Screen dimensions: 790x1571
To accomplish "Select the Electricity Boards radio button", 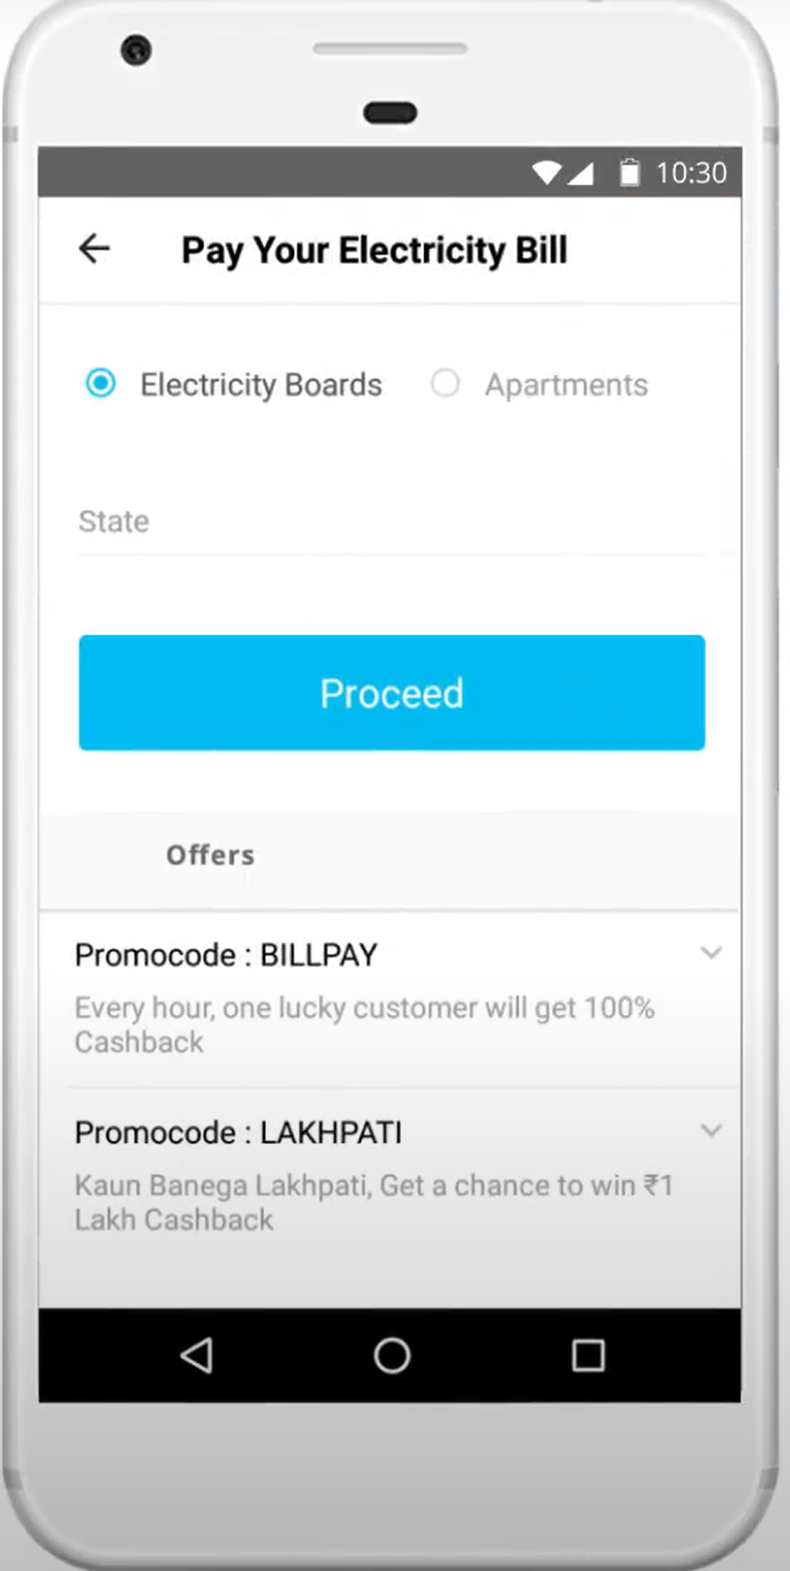I will tap(101, 383).
